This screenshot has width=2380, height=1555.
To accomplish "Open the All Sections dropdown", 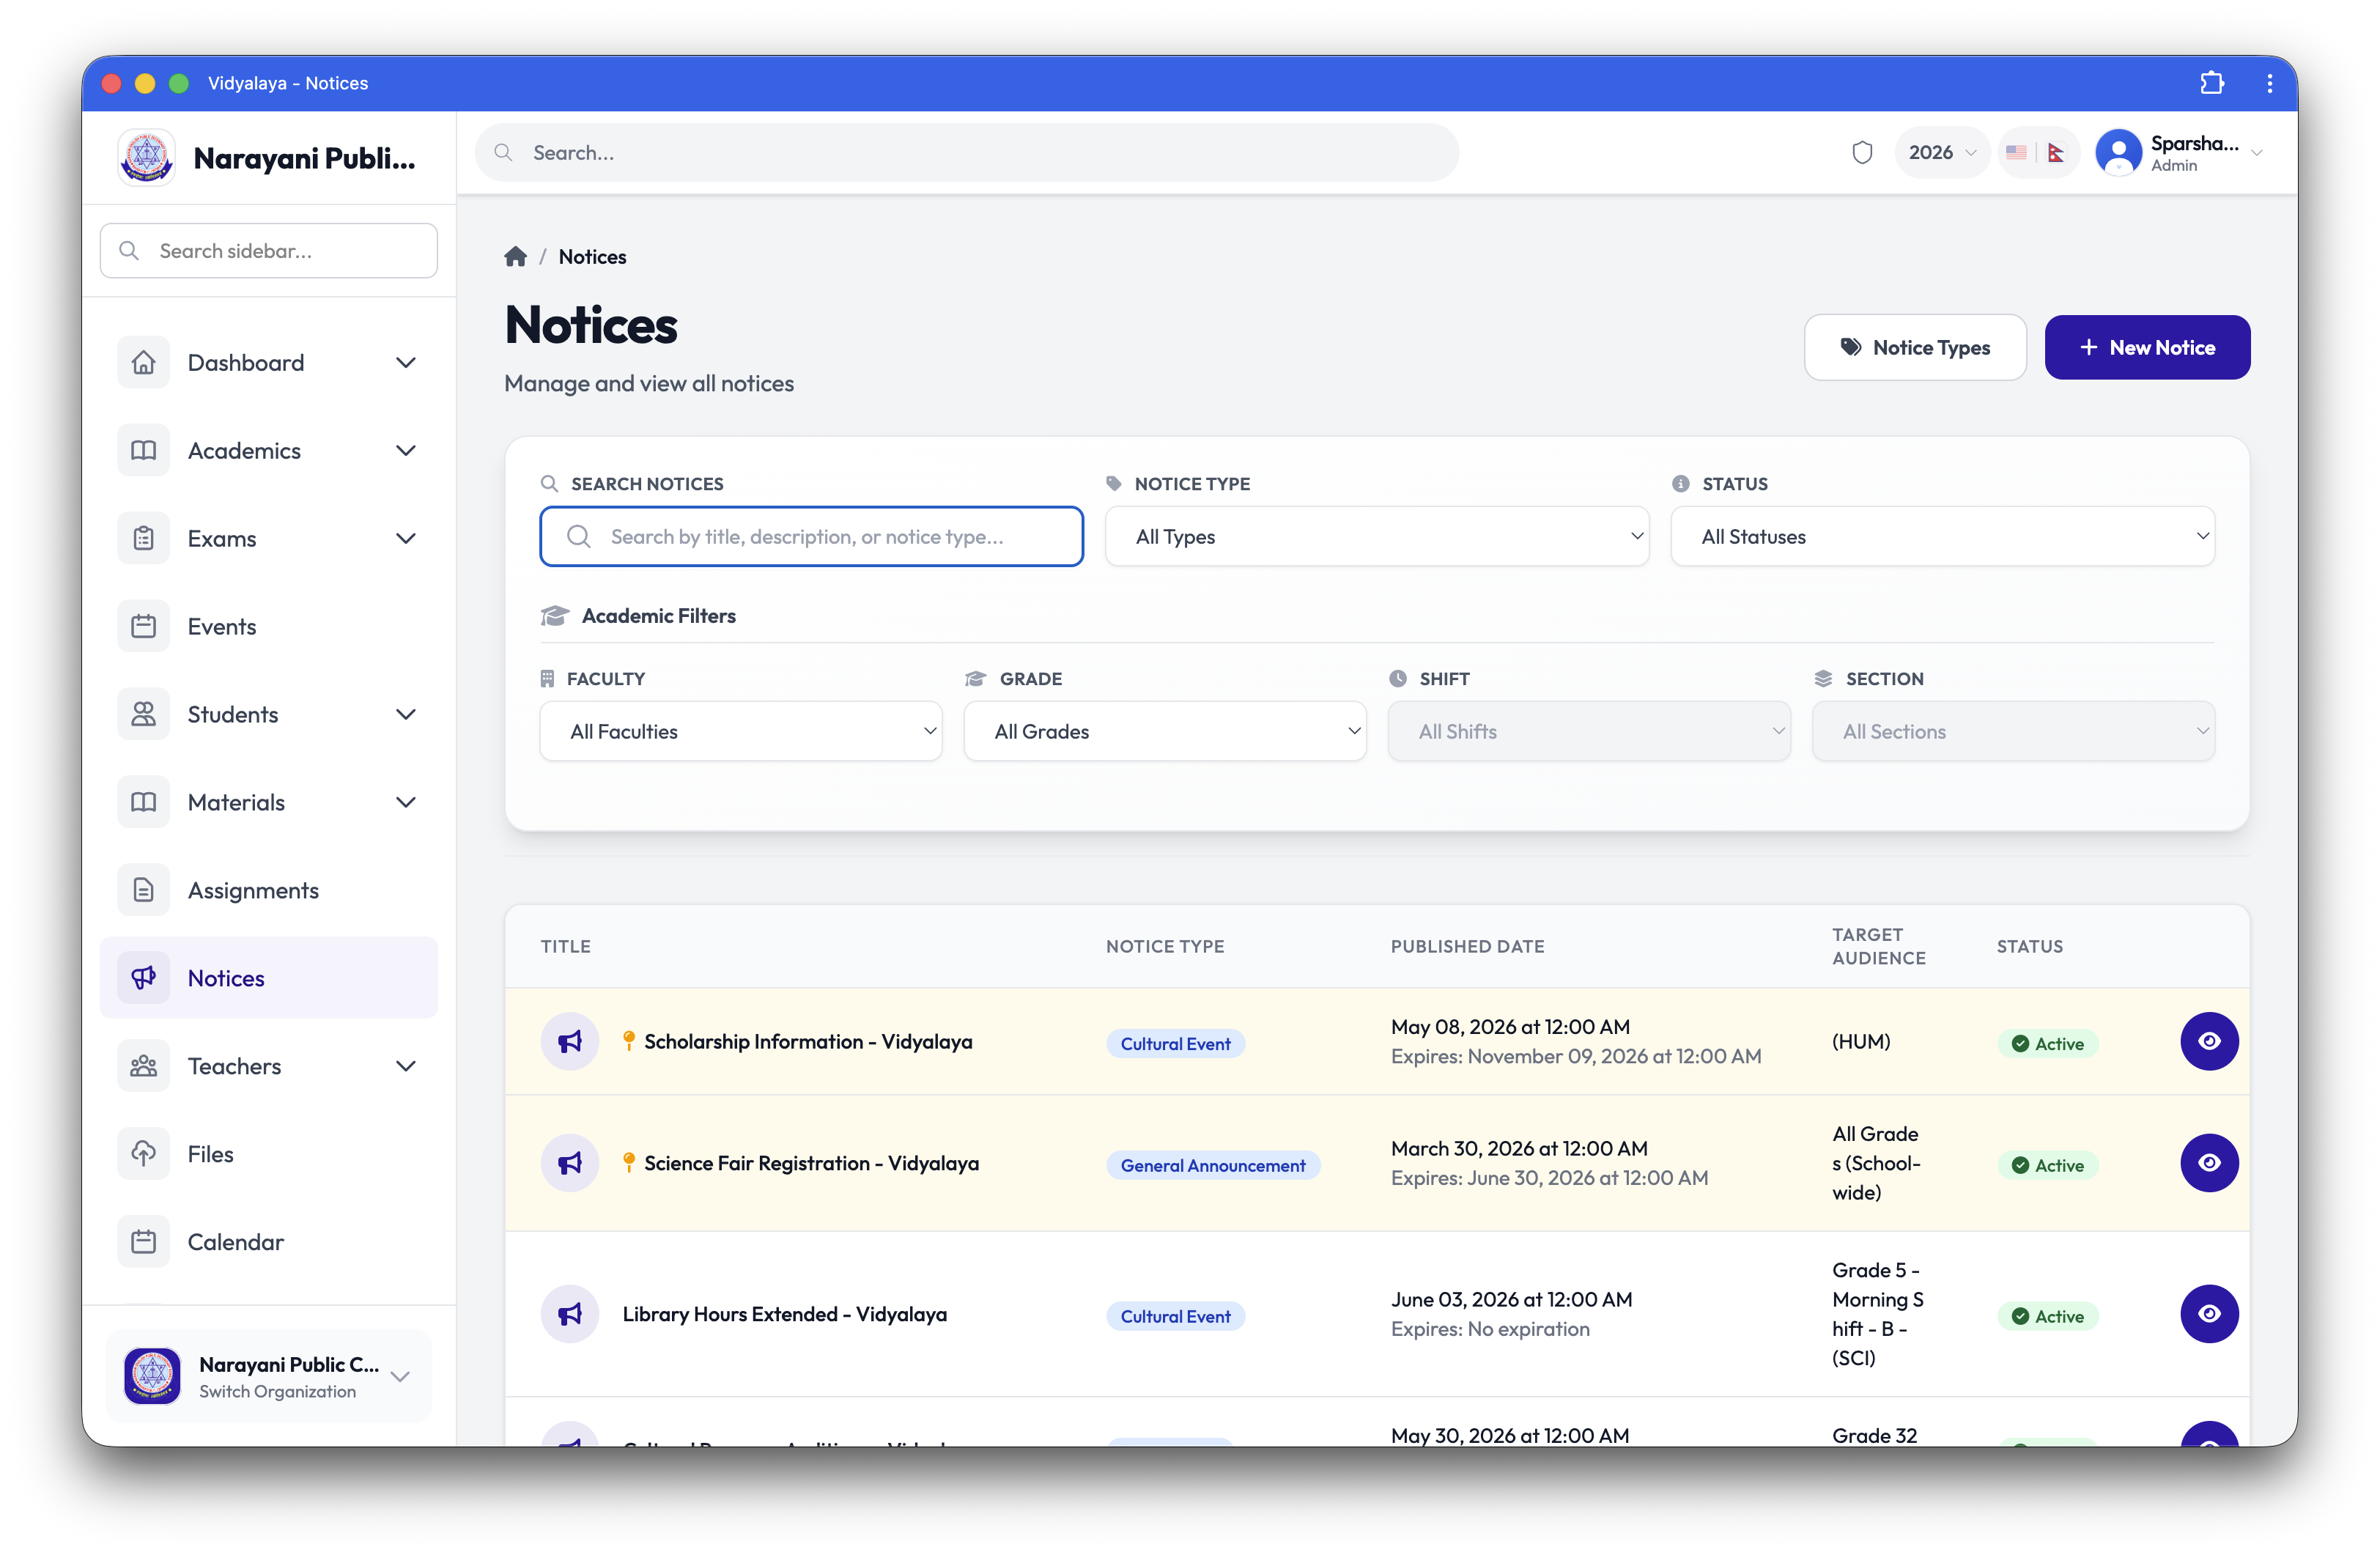I will (2013, 732).
